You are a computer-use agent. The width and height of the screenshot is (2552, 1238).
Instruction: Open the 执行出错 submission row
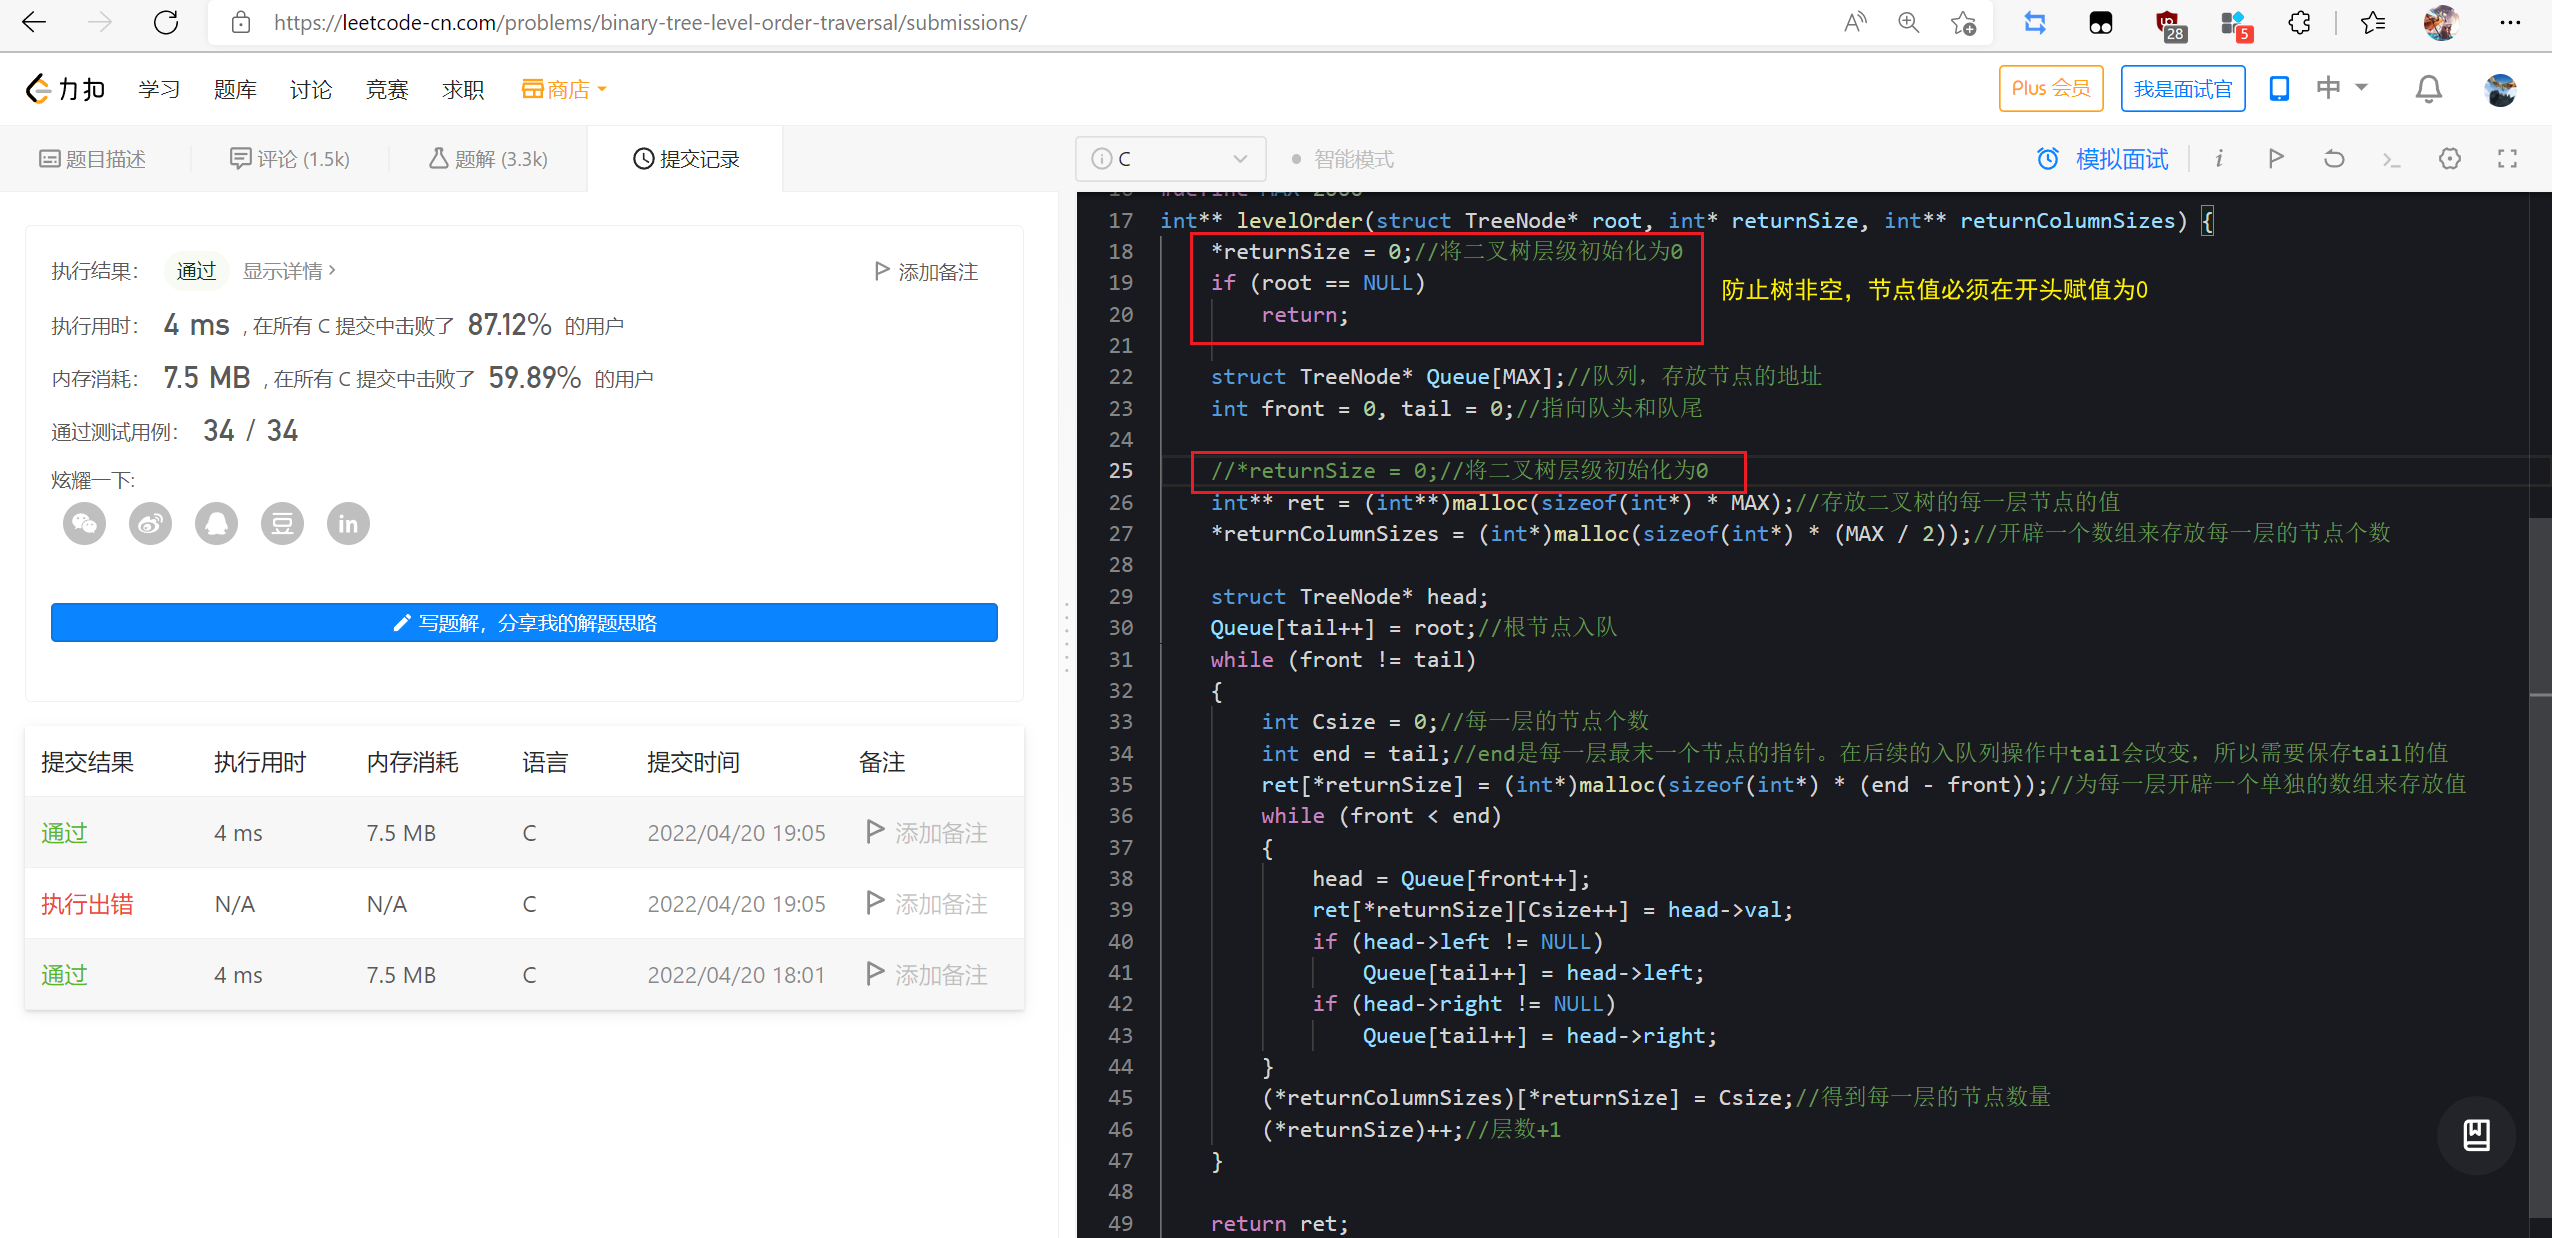tap(87, 904)
